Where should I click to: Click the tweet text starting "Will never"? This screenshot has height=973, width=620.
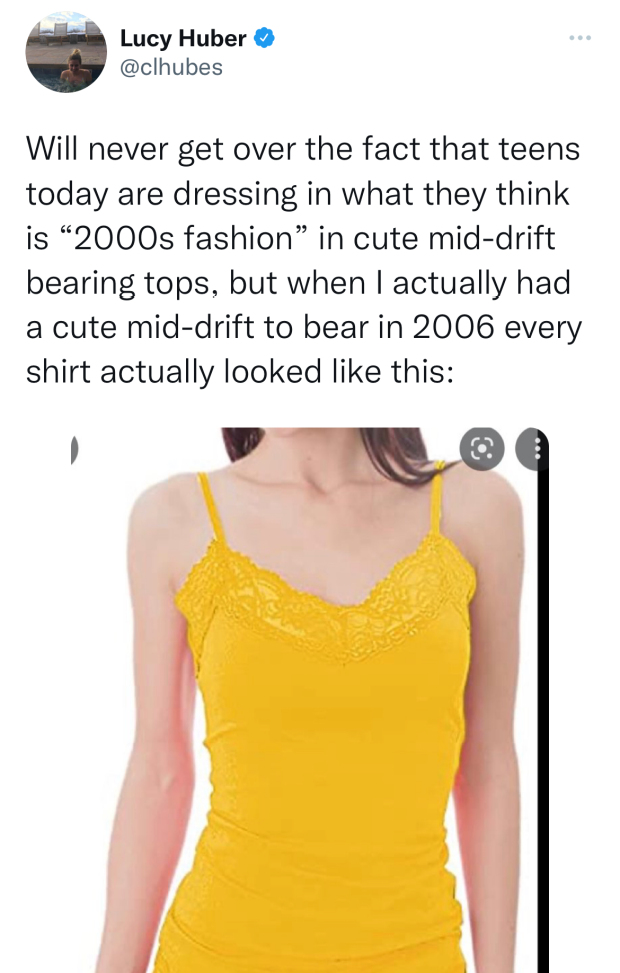tap(303, 261)
